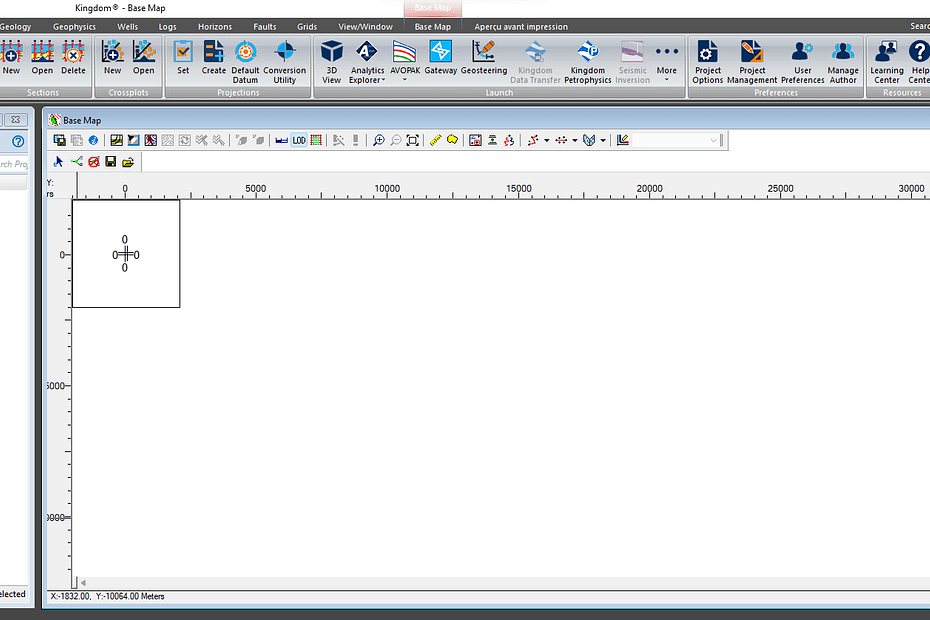930x620 pixels.
Task: Toggle the ruler measure tool
Action: (x=435, y=141)
